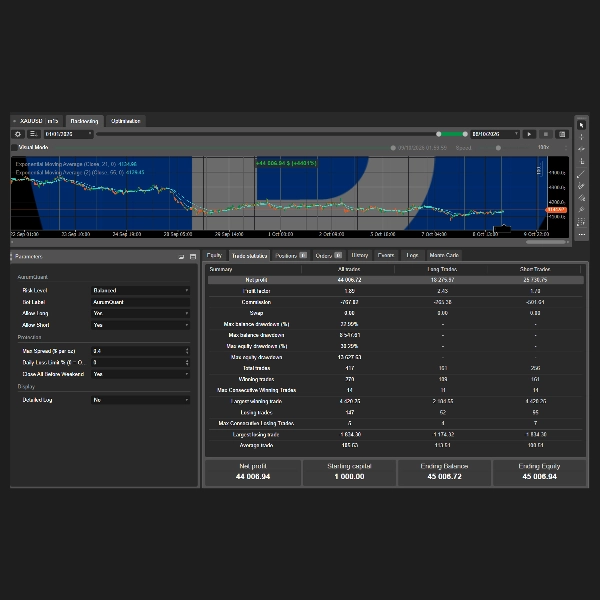Select the cursor pointer tool in drawing toolbar
This screenshot has height=600, width=600.
point(581,125)
